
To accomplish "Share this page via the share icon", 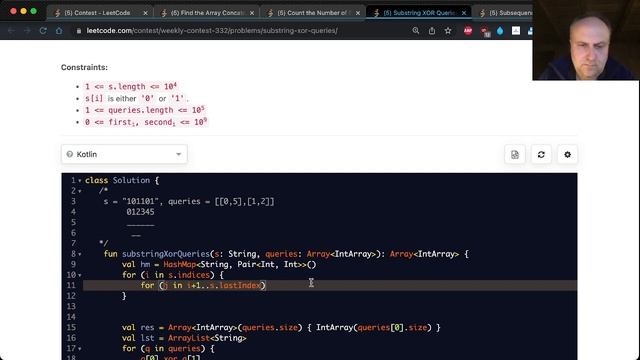I will 432,31.
